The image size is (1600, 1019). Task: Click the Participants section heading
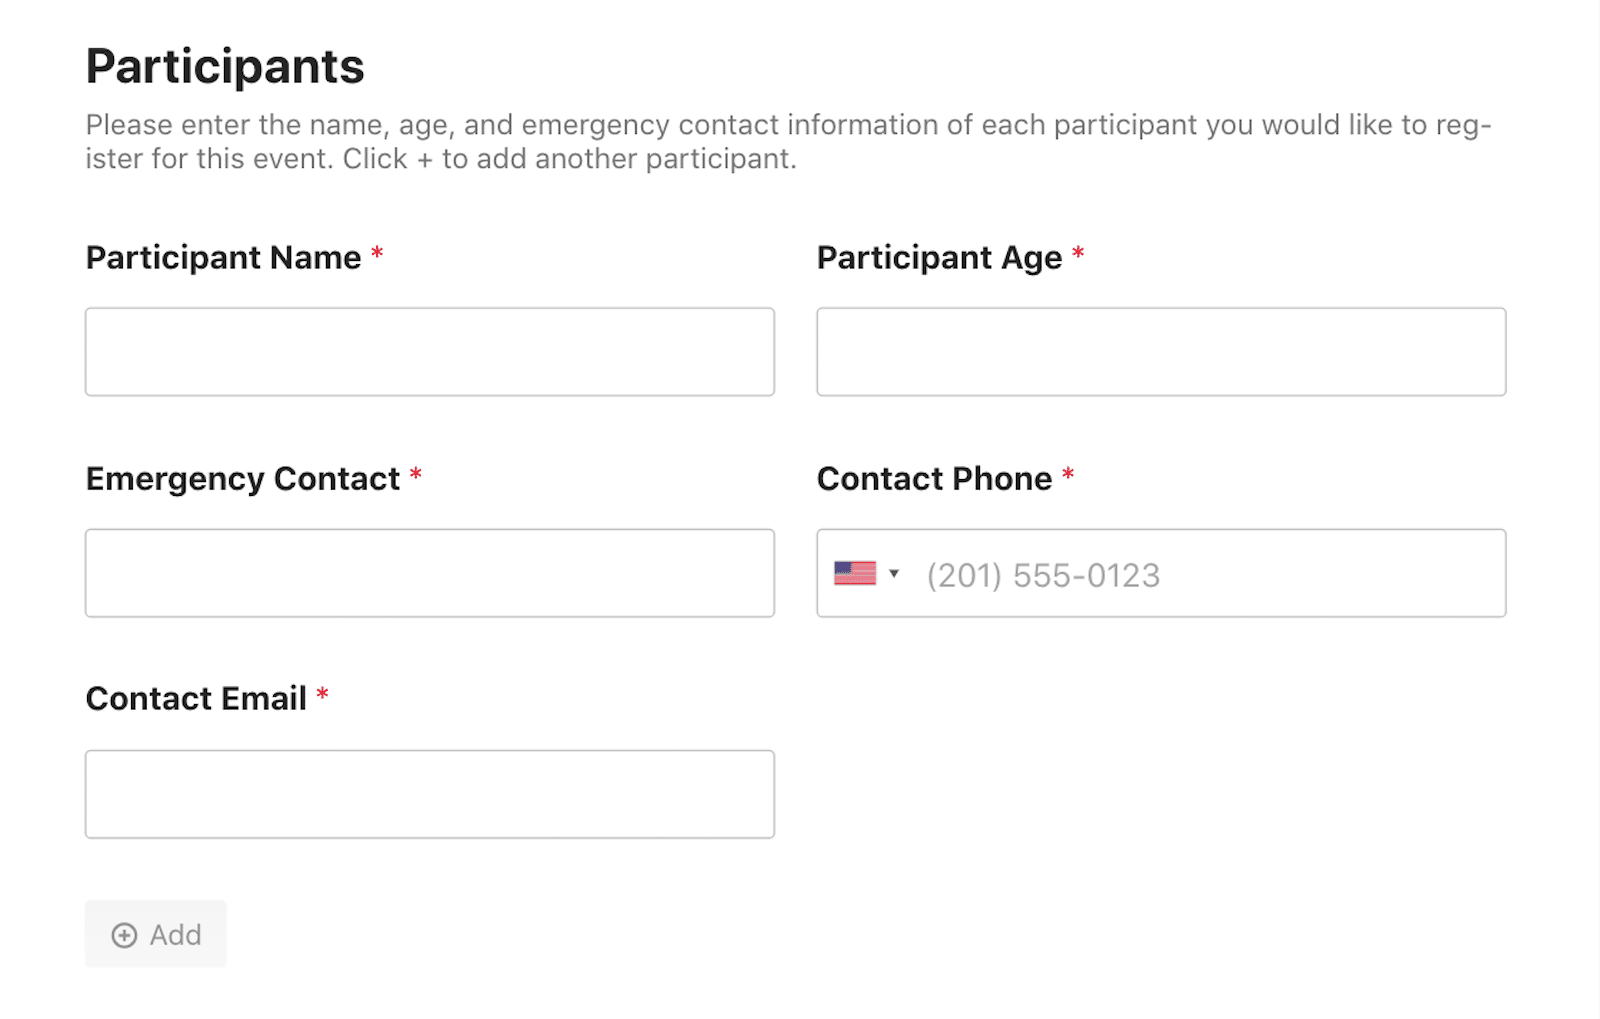click(x=225, y=67)
